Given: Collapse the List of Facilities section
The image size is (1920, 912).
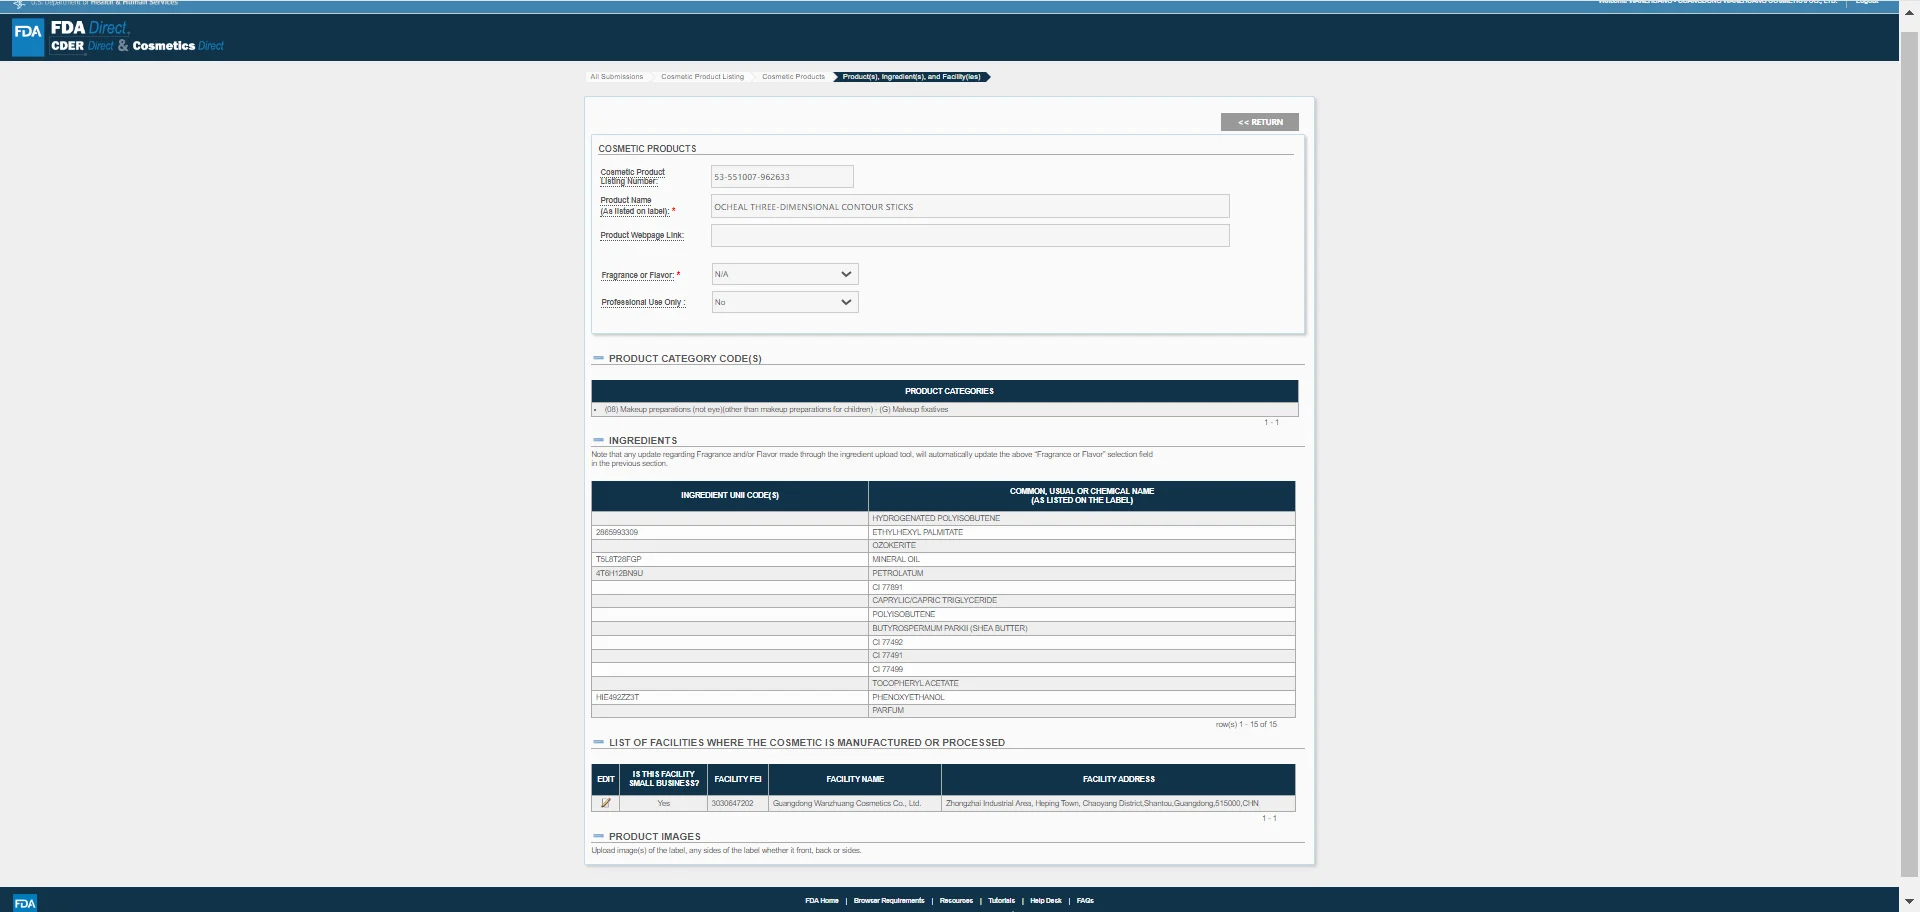Looking at the screenshot, I should pyautogui.click(x=598, y=742).
